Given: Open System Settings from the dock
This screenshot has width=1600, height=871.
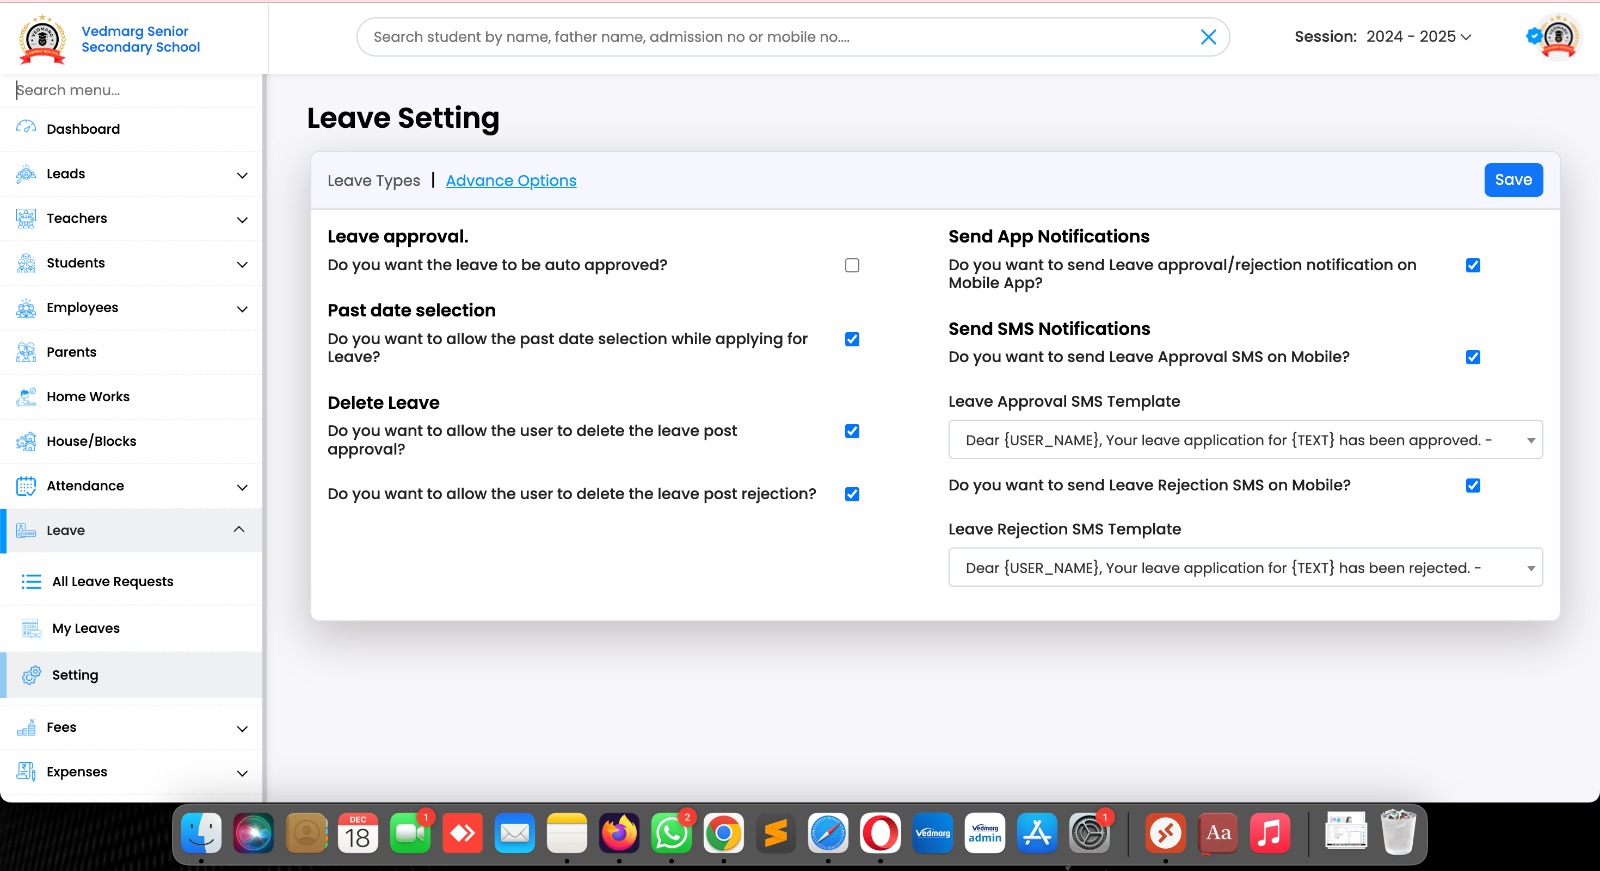Looking at the screenshot, I should point(1089,833).
